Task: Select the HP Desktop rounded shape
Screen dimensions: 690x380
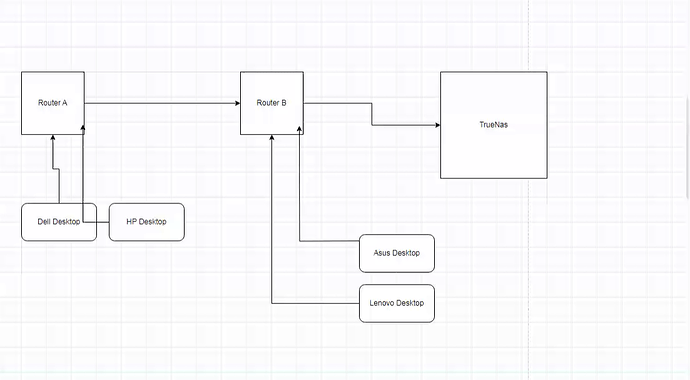Action: tap(147, 222)
